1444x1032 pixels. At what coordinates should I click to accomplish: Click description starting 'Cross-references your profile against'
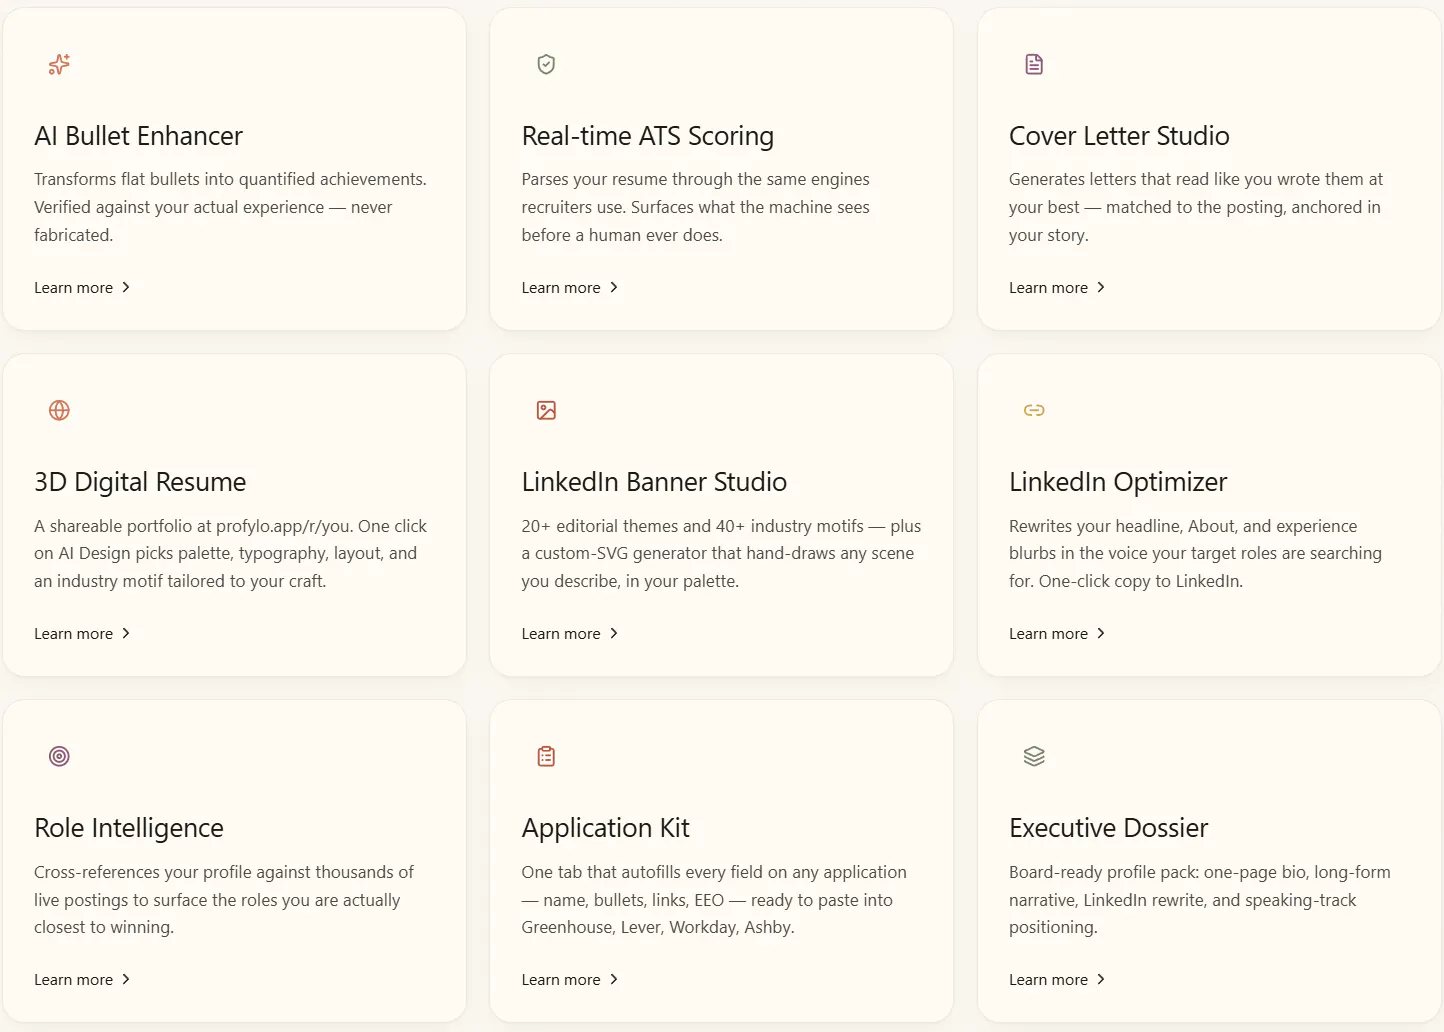click(x=224, y=899)
